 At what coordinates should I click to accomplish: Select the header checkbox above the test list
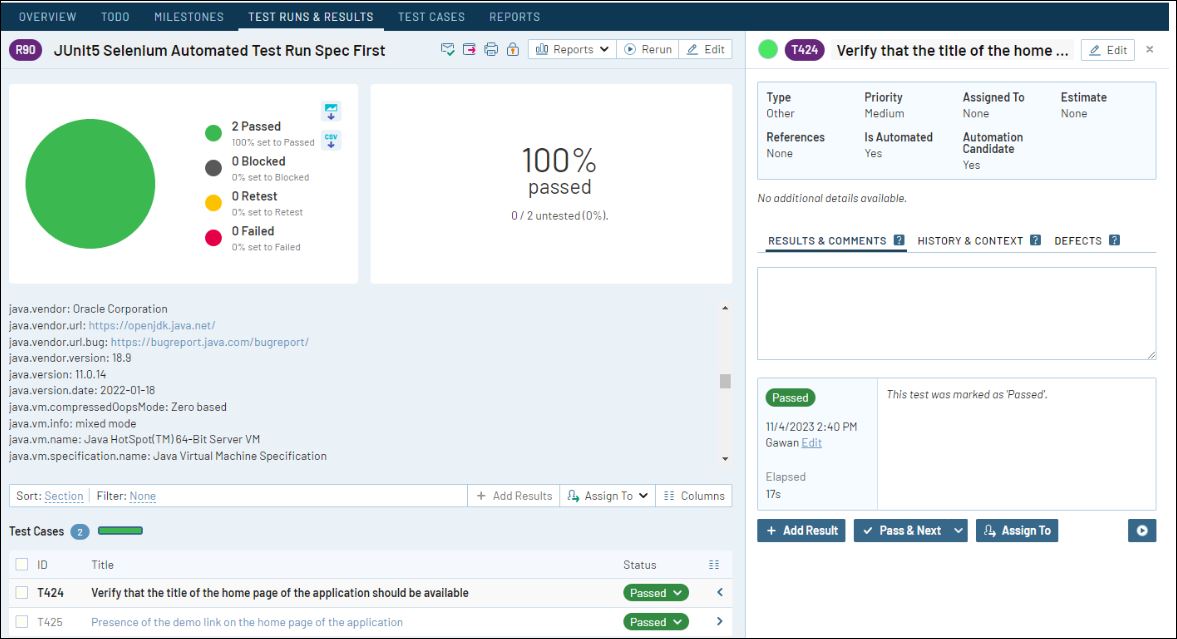20,564
